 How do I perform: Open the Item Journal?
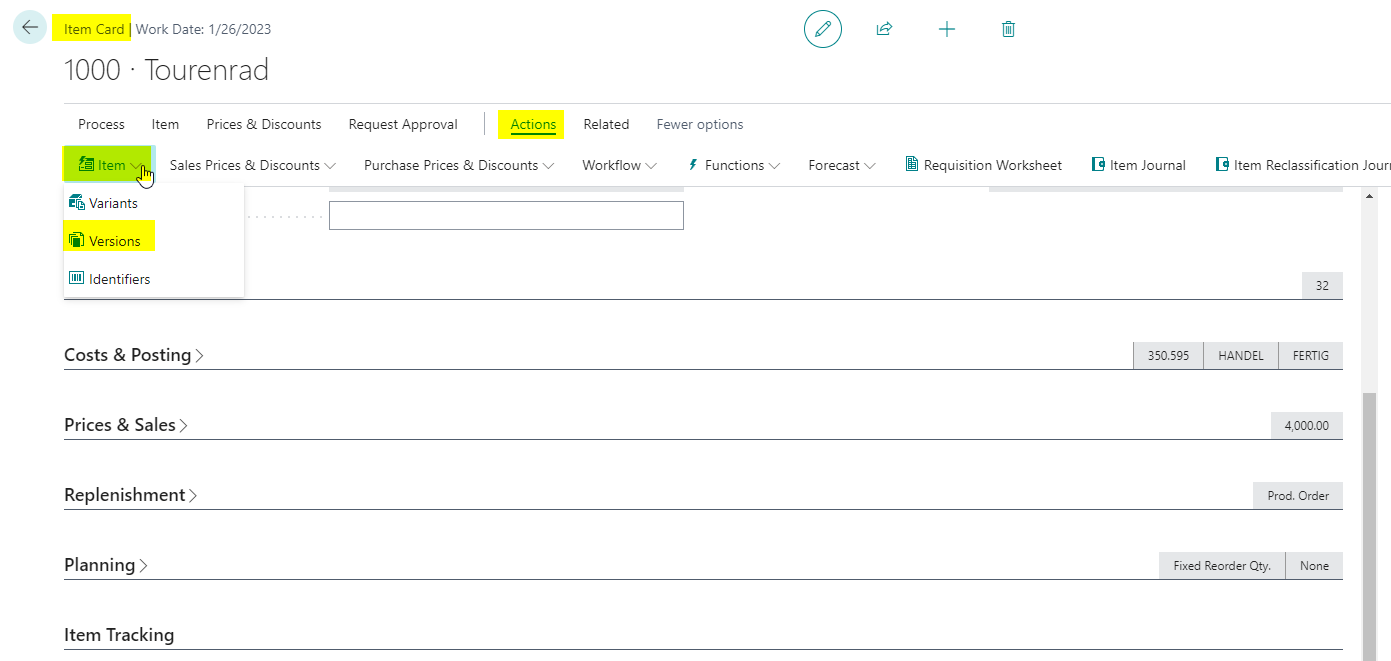point(1138,165)
